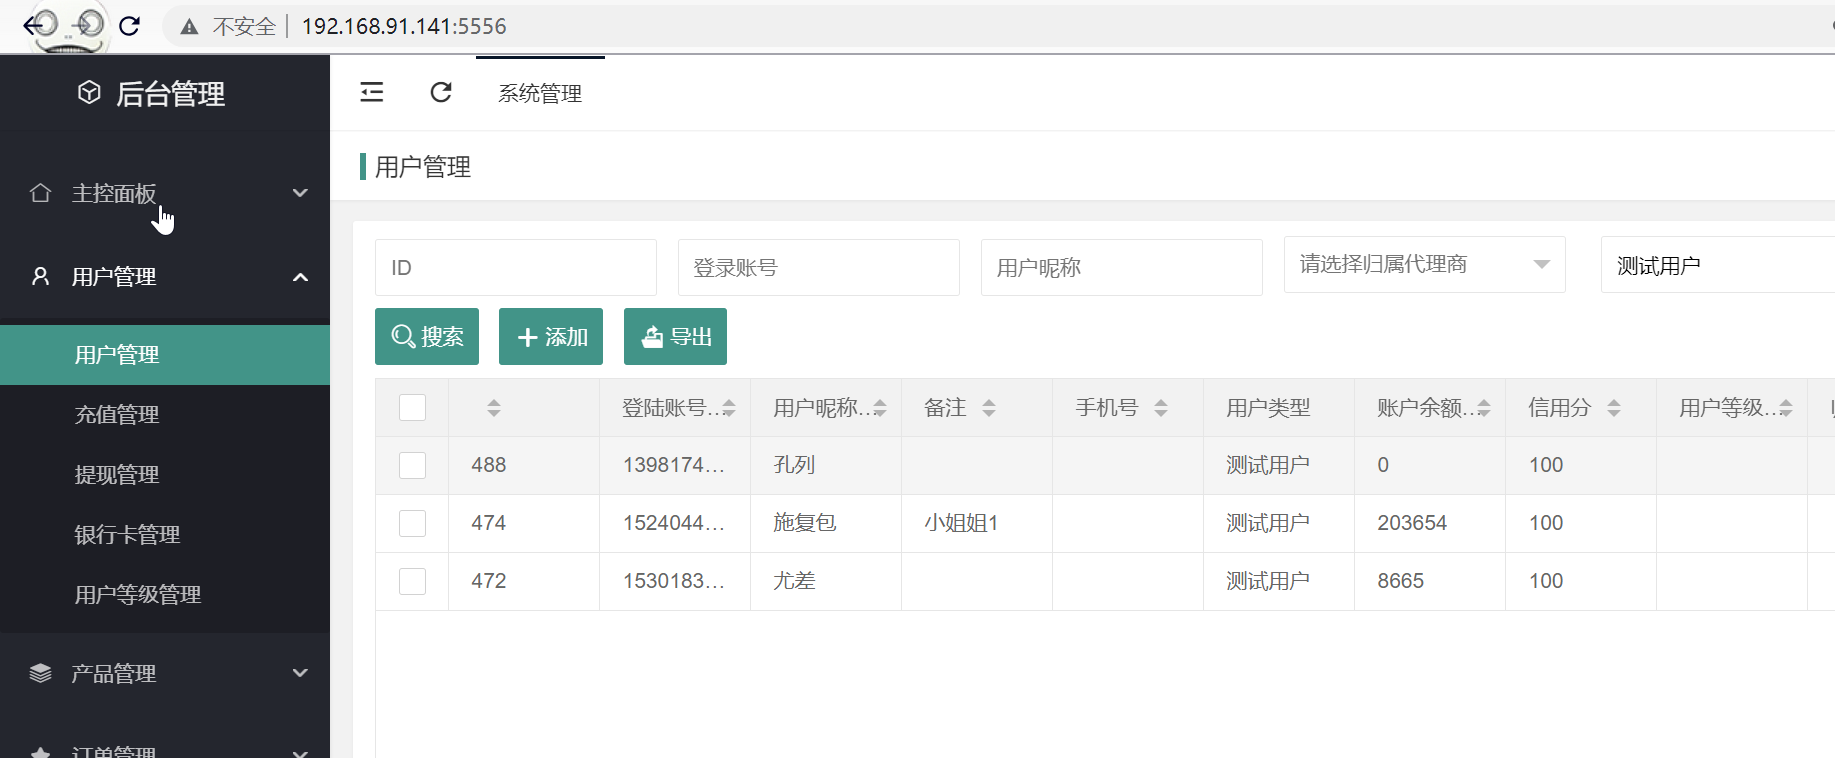Check the row checkbox for user 488

(x=412, y=465)
